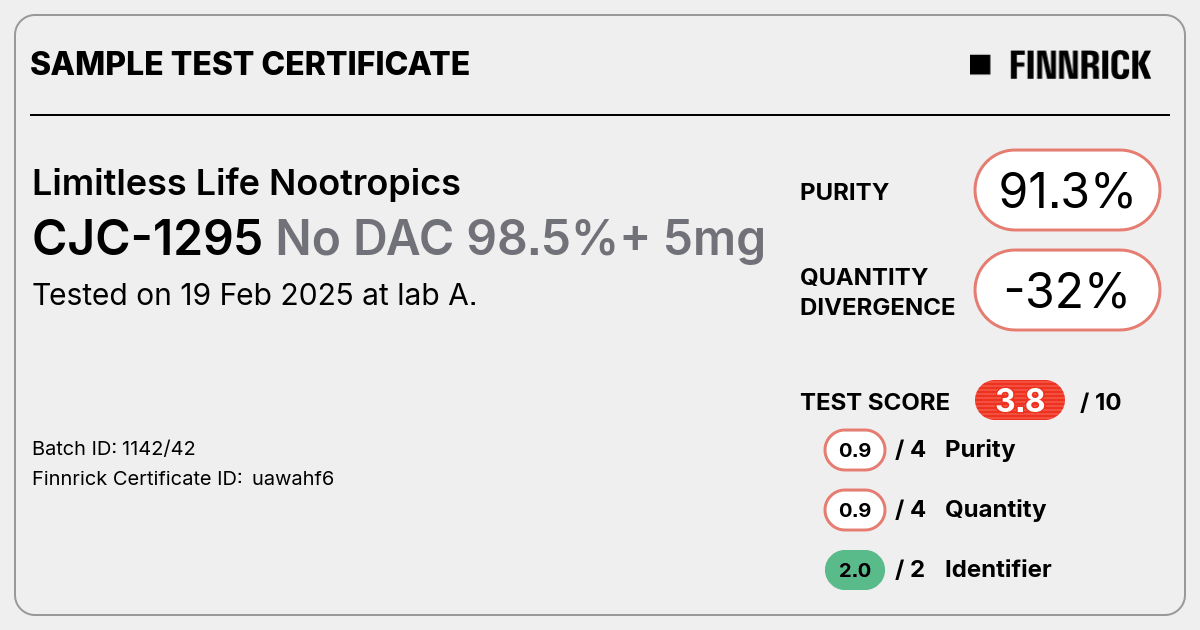Click the 0.9 Quantity score pill
The image size is (1200, 630).
[855, 510]
